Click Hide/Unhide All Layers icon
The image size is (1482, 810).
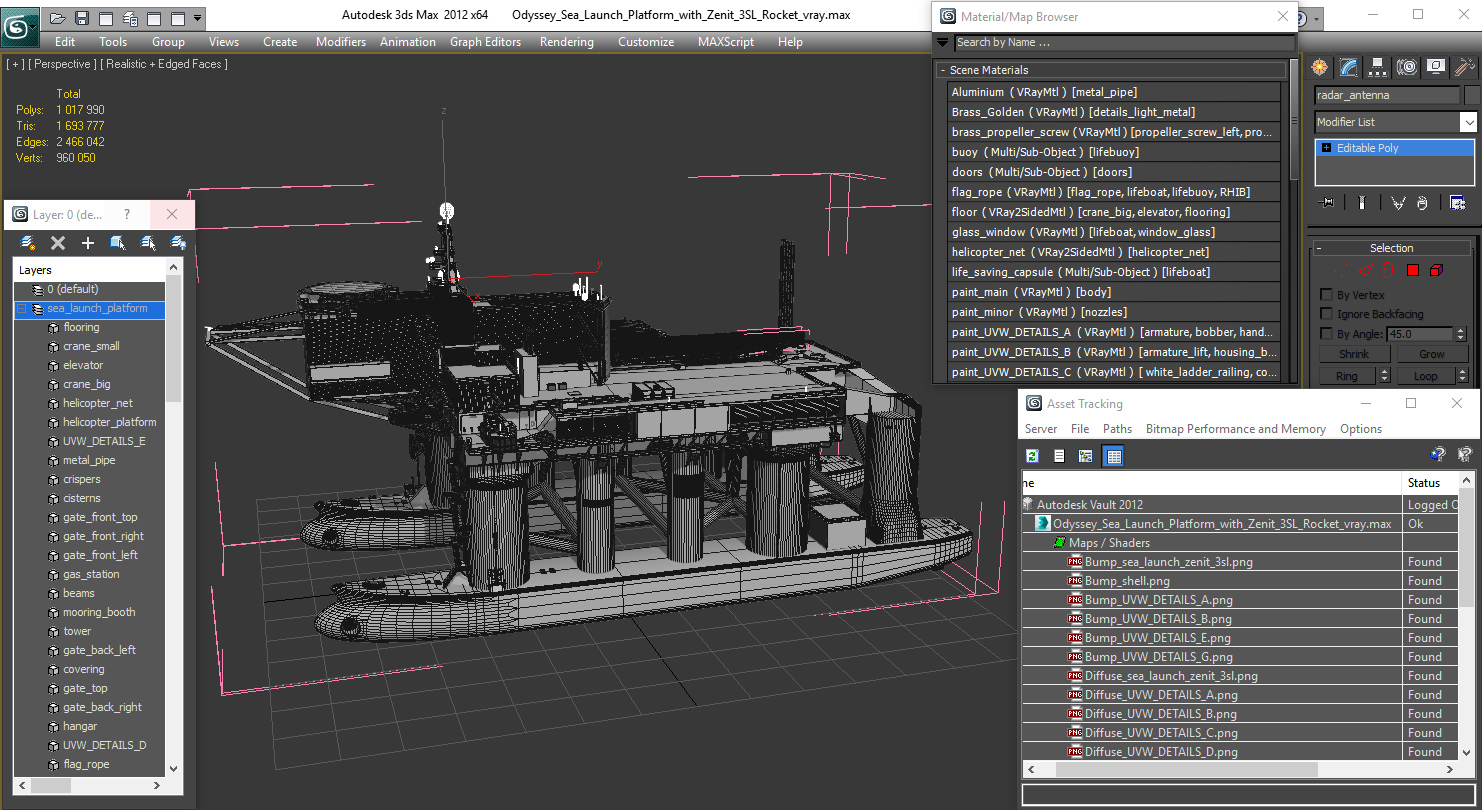[178, 243]
